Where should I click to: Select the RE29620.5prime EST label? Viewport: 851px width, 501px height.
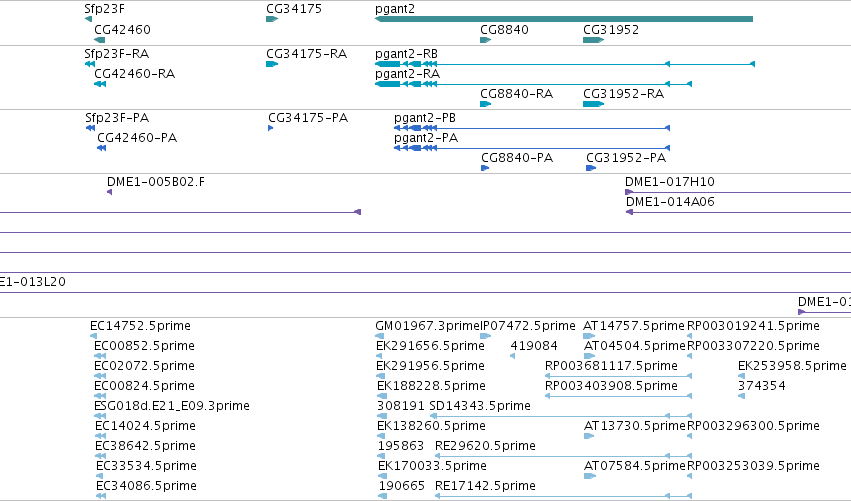[485, 446]
